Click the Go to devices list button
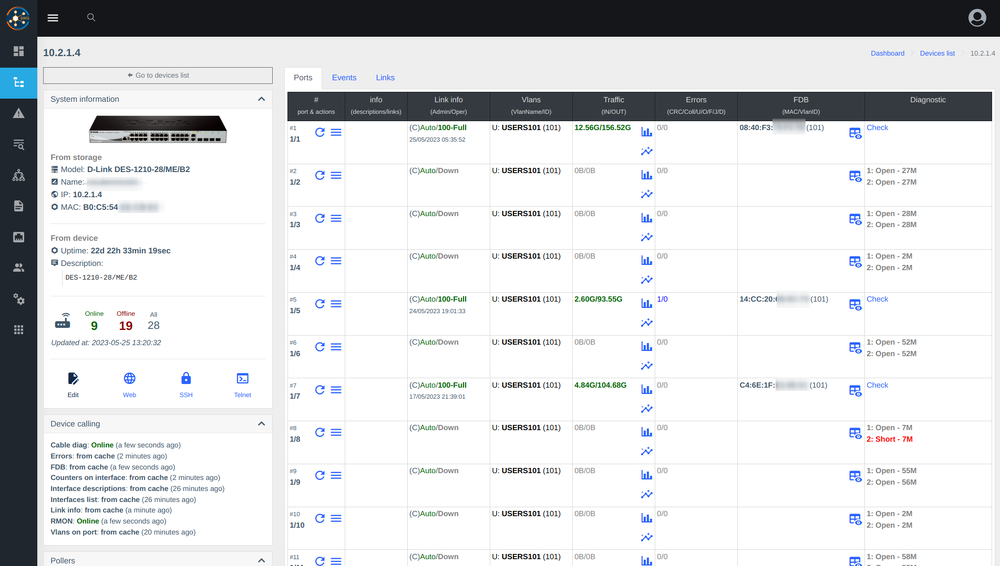 (x=158, y=75)
